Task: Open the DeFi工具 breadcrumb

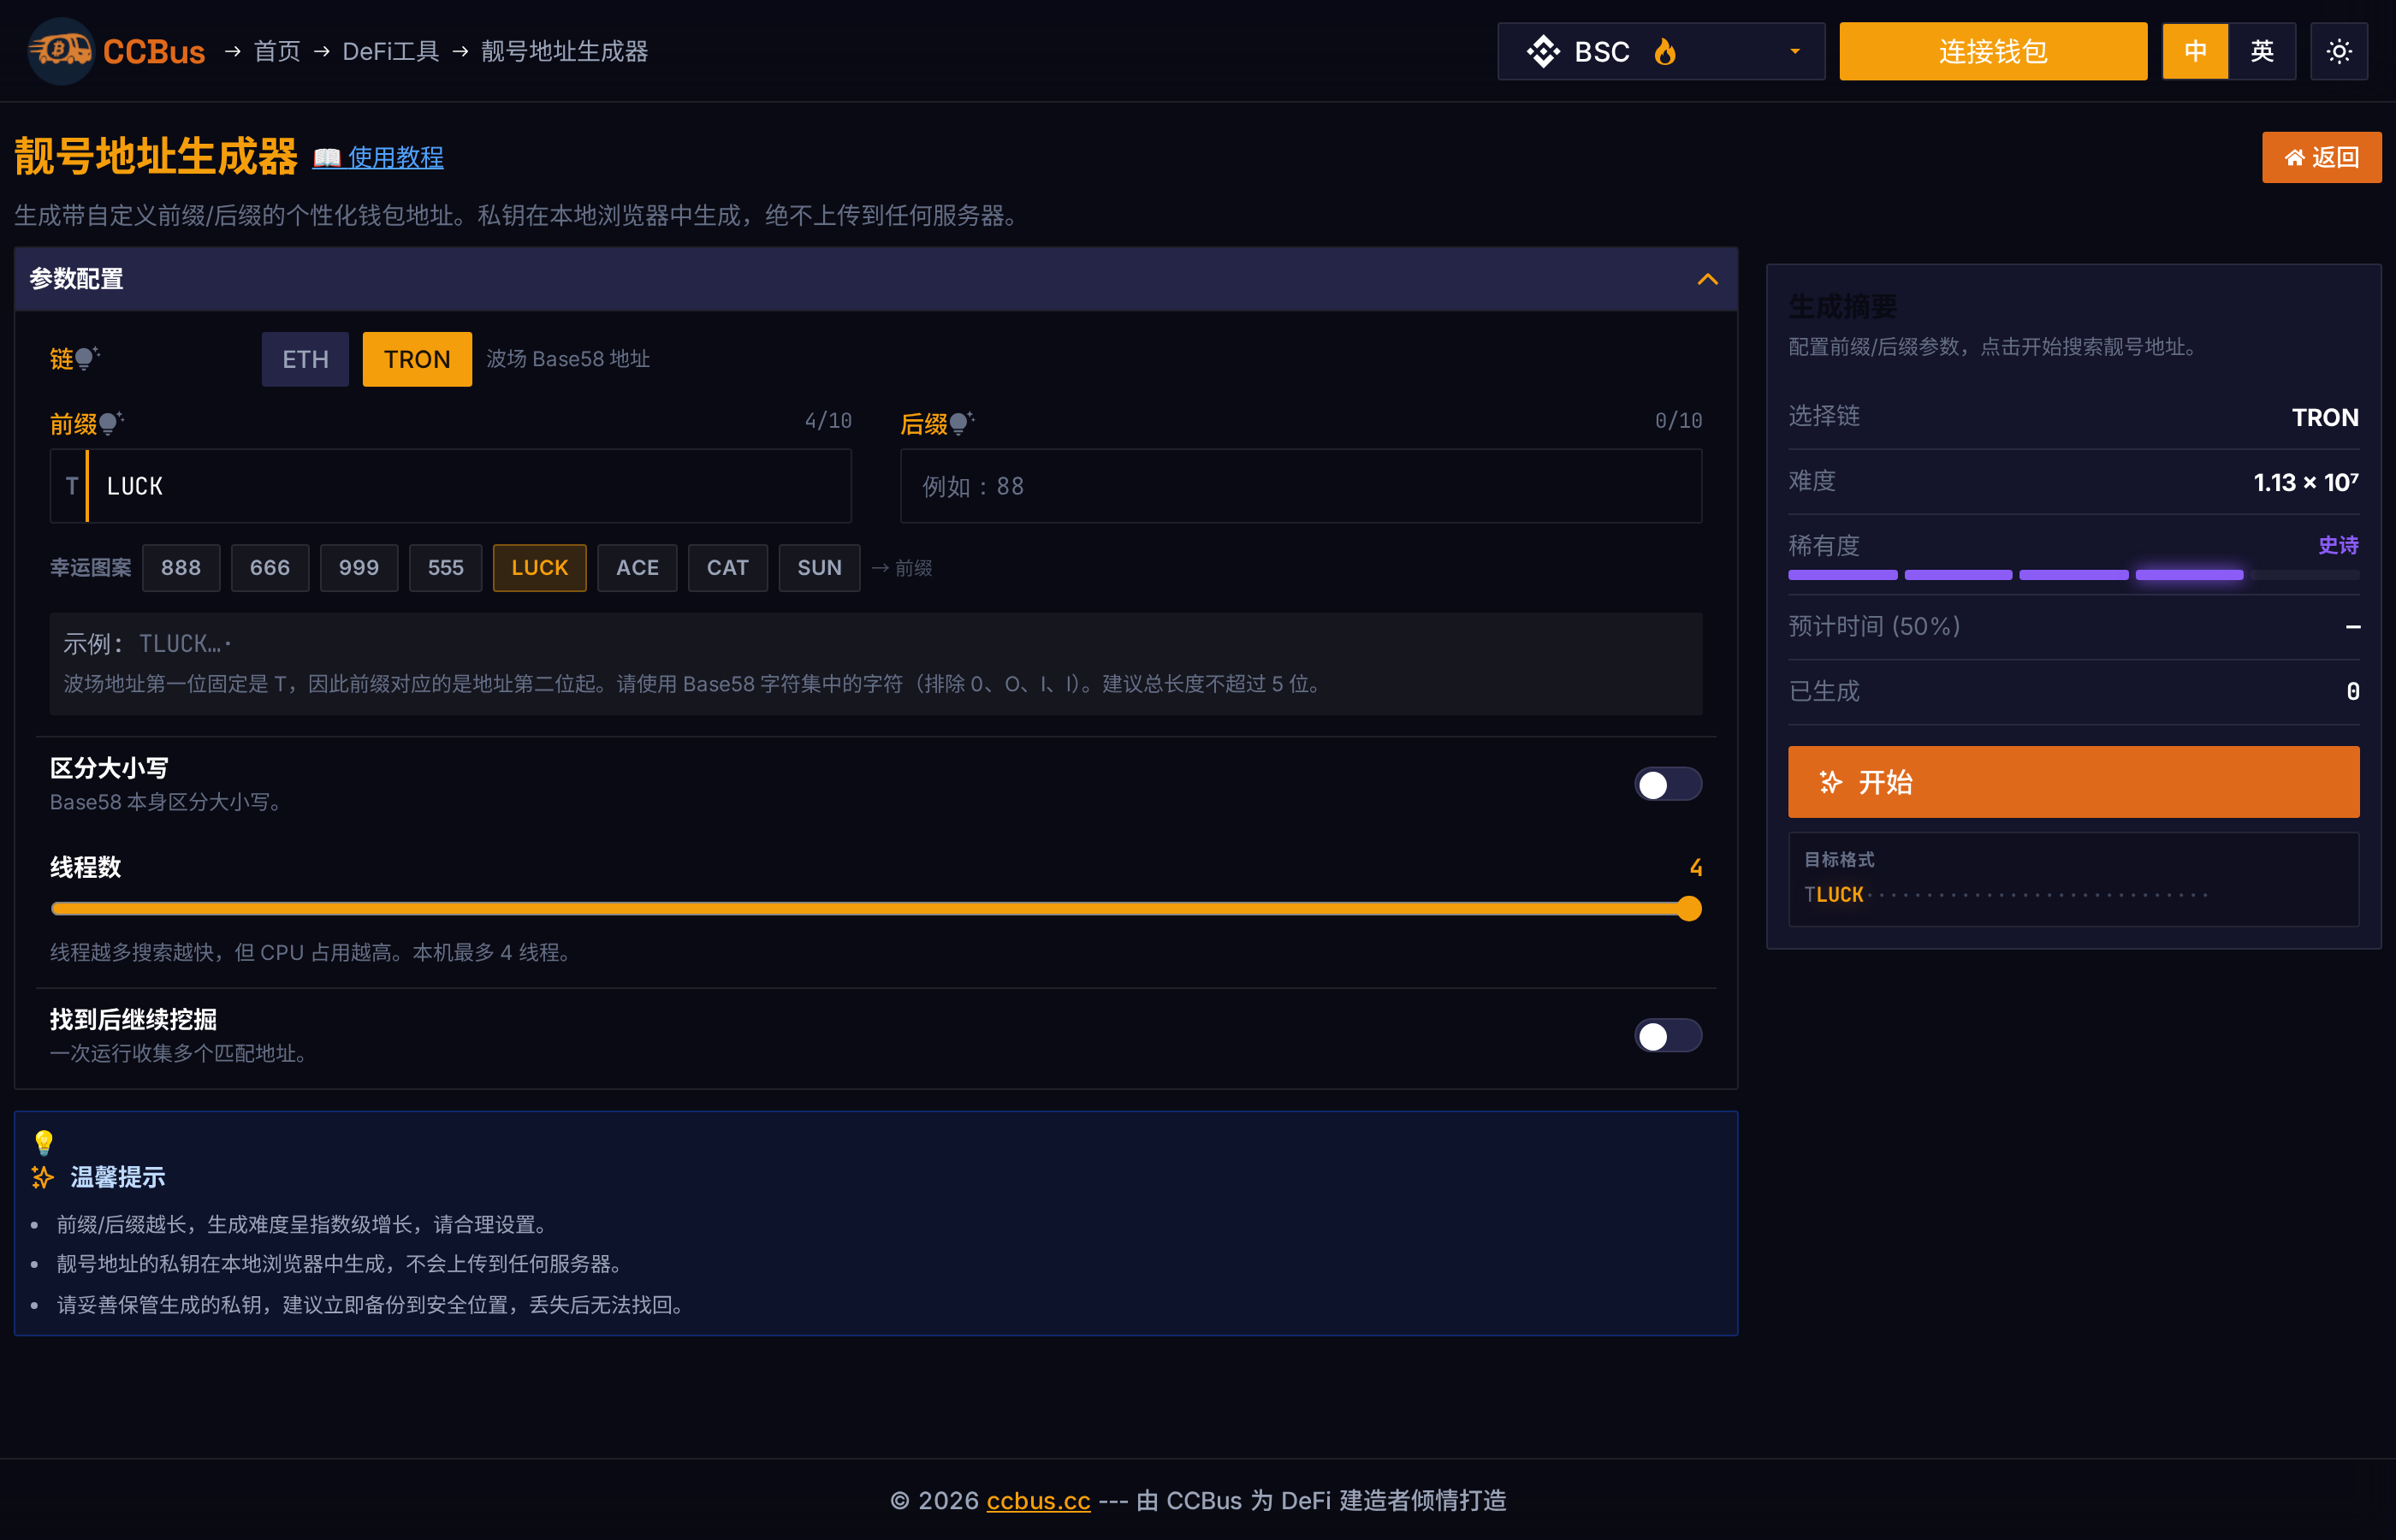Action: pyautogui.click(x=391, y=51)
